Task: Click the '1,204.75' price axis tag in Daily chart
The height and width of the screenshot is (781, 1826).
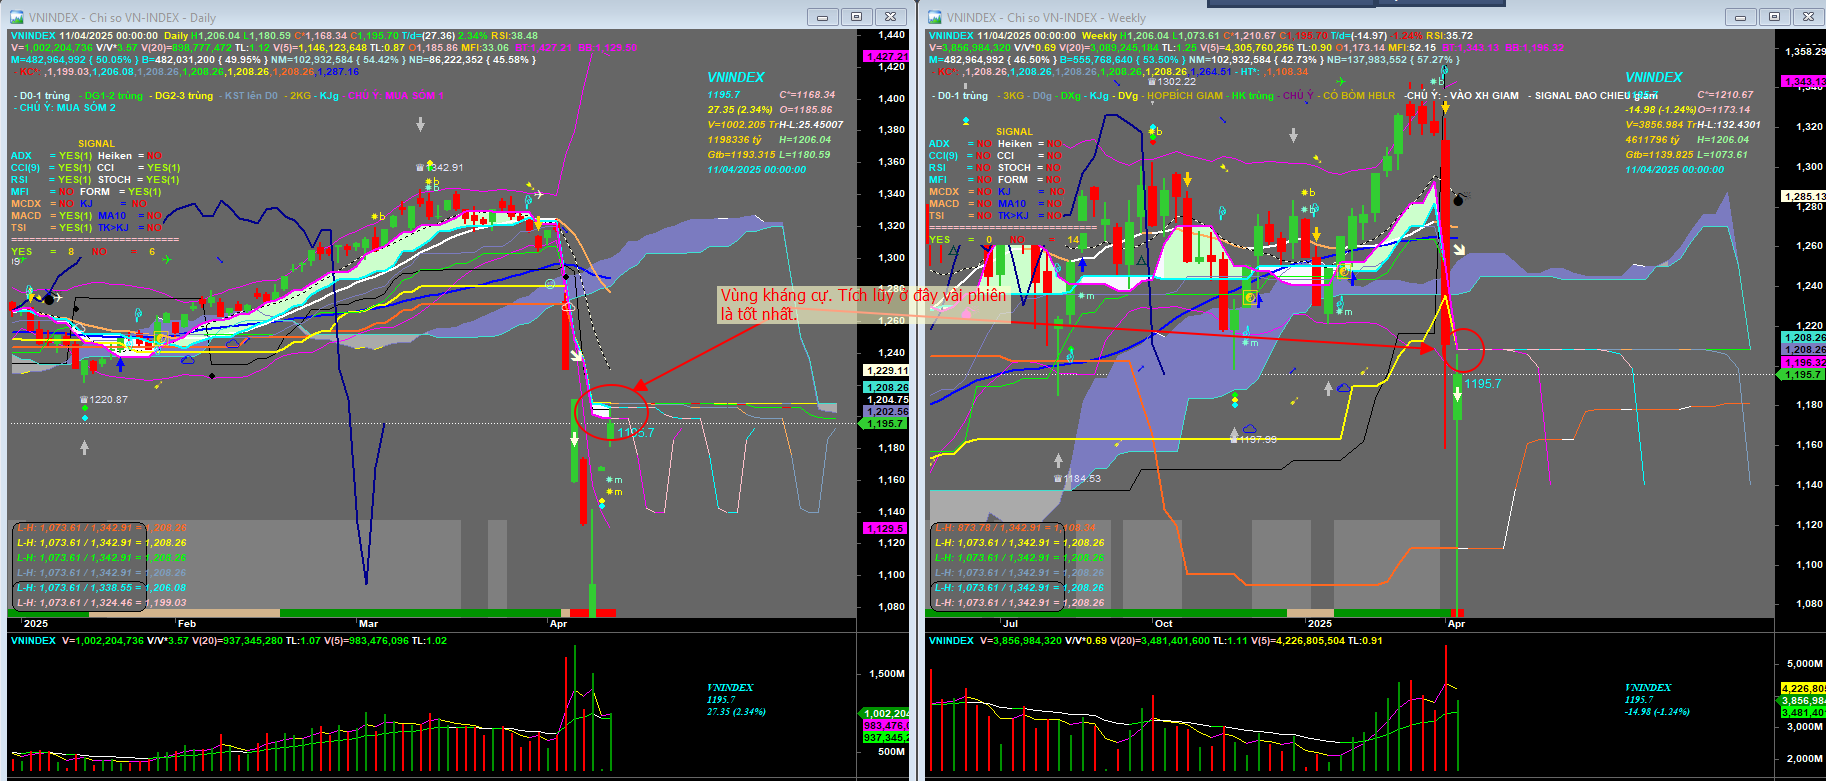Action: tap(886, 400)
